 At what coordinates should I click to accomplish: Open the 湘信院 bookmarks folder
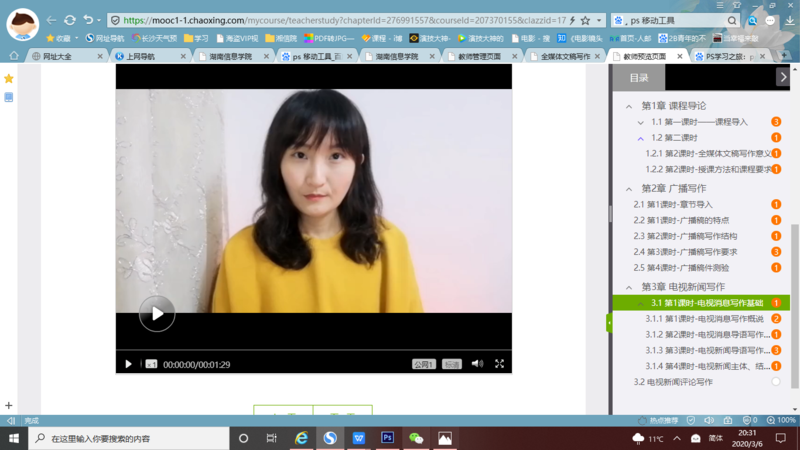281,38
